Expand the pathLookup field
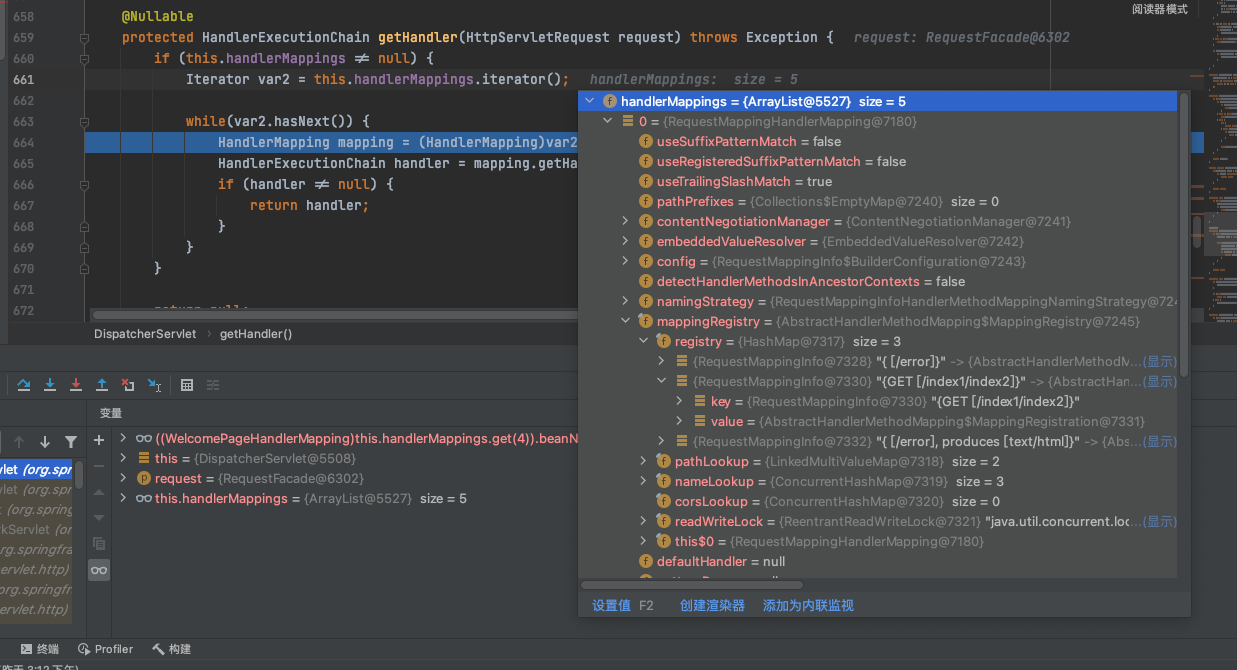The image size is (1237, 670). [644, 461]
